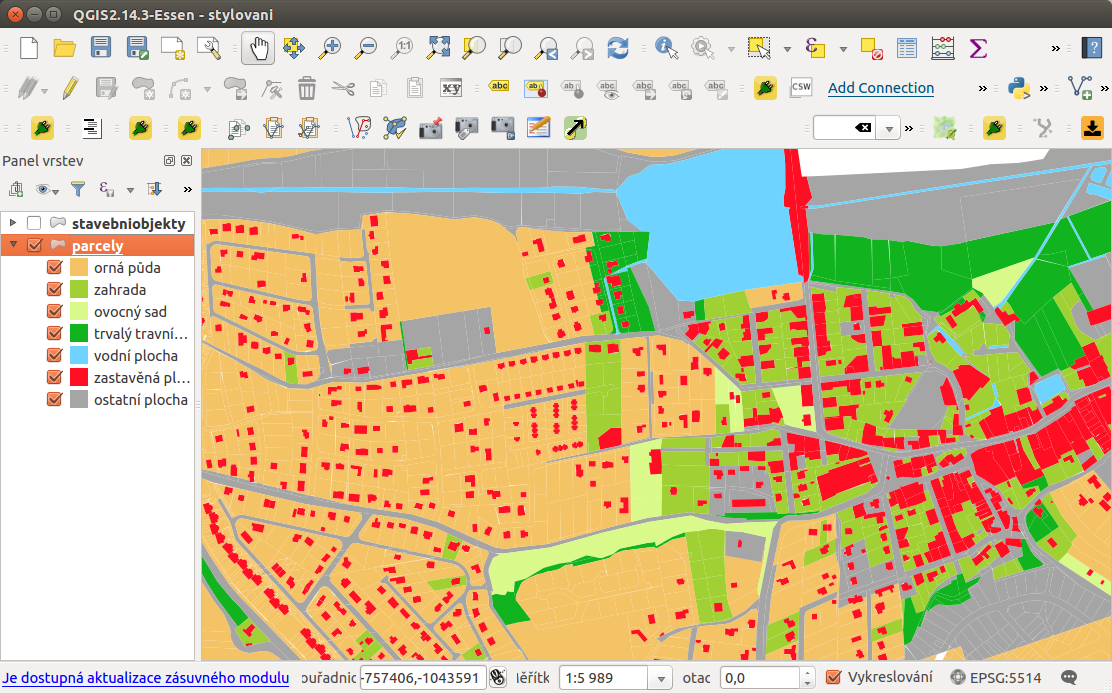Open the CSW metadata search icon

[x=801, y=87]
